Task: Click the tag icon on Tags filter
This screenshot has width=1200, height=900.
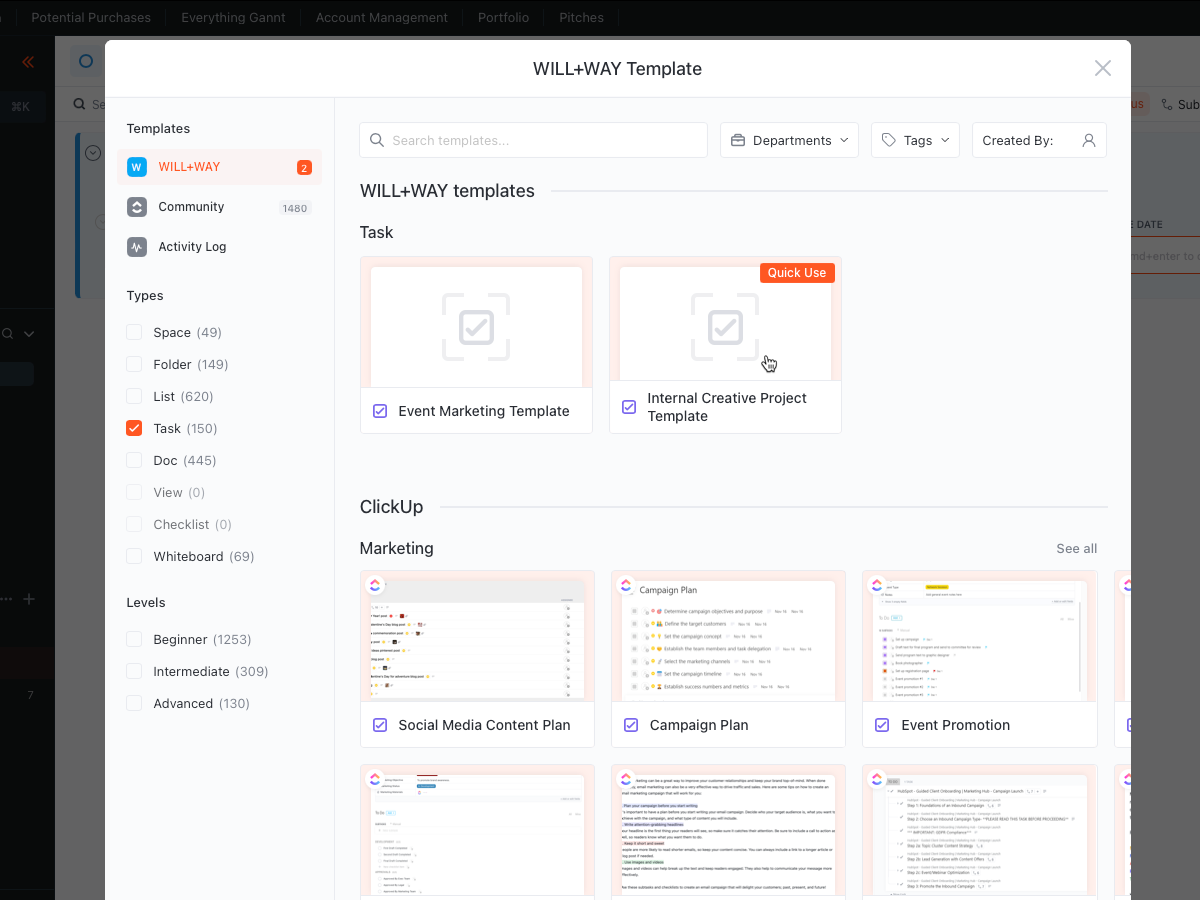Action: click(x=889, y=140)
